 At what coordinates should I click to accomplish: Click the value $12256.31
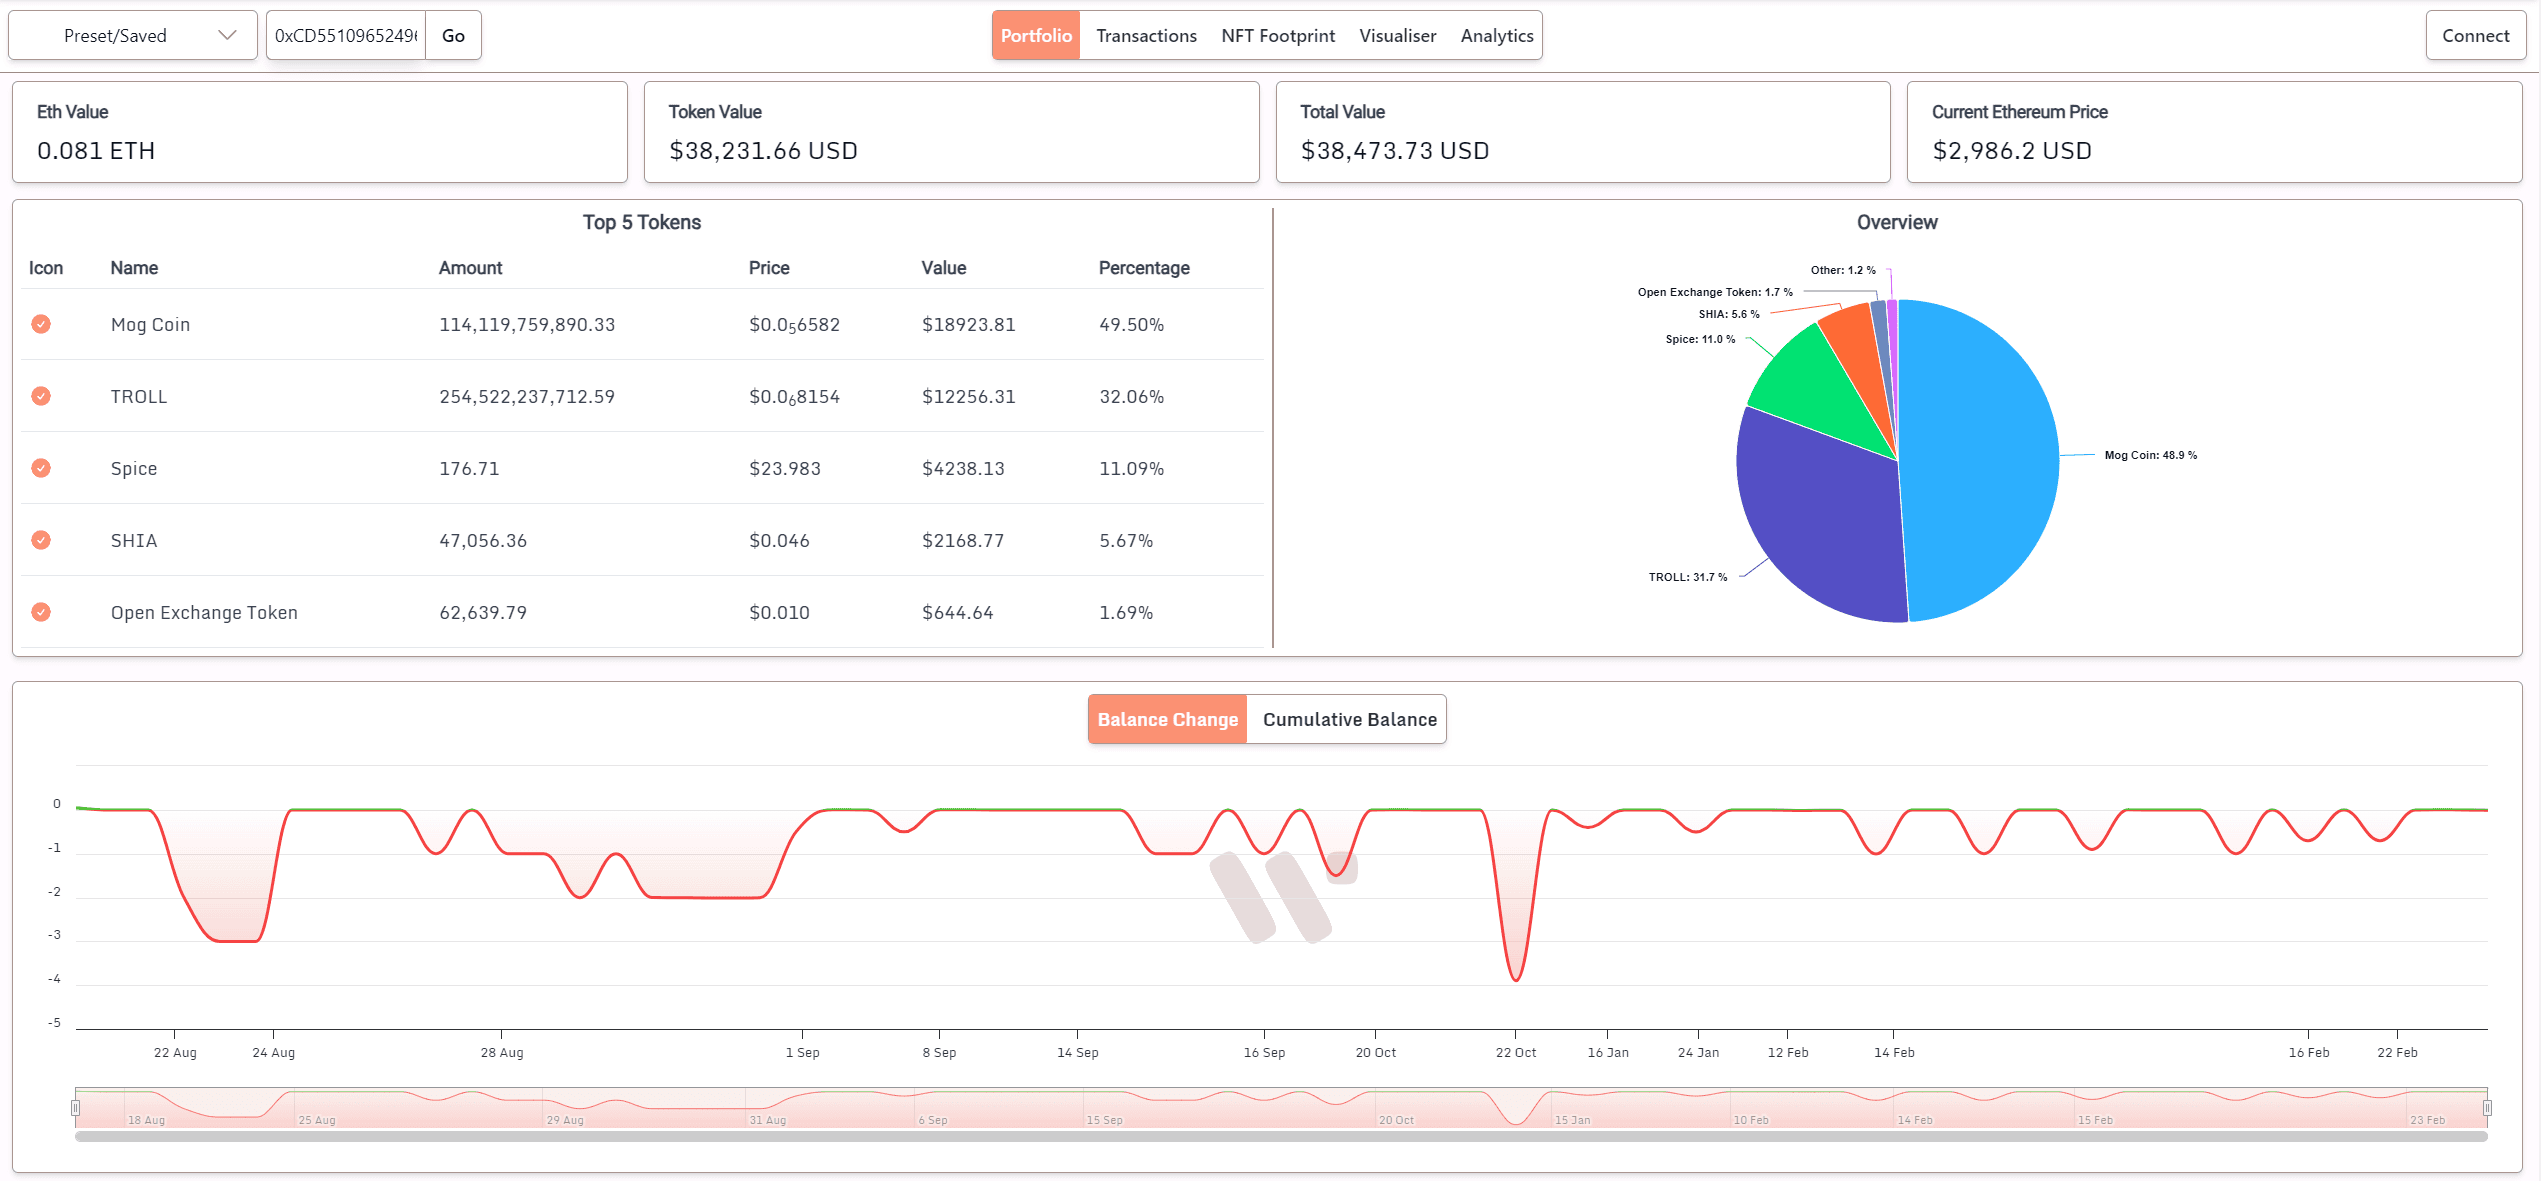969,397
